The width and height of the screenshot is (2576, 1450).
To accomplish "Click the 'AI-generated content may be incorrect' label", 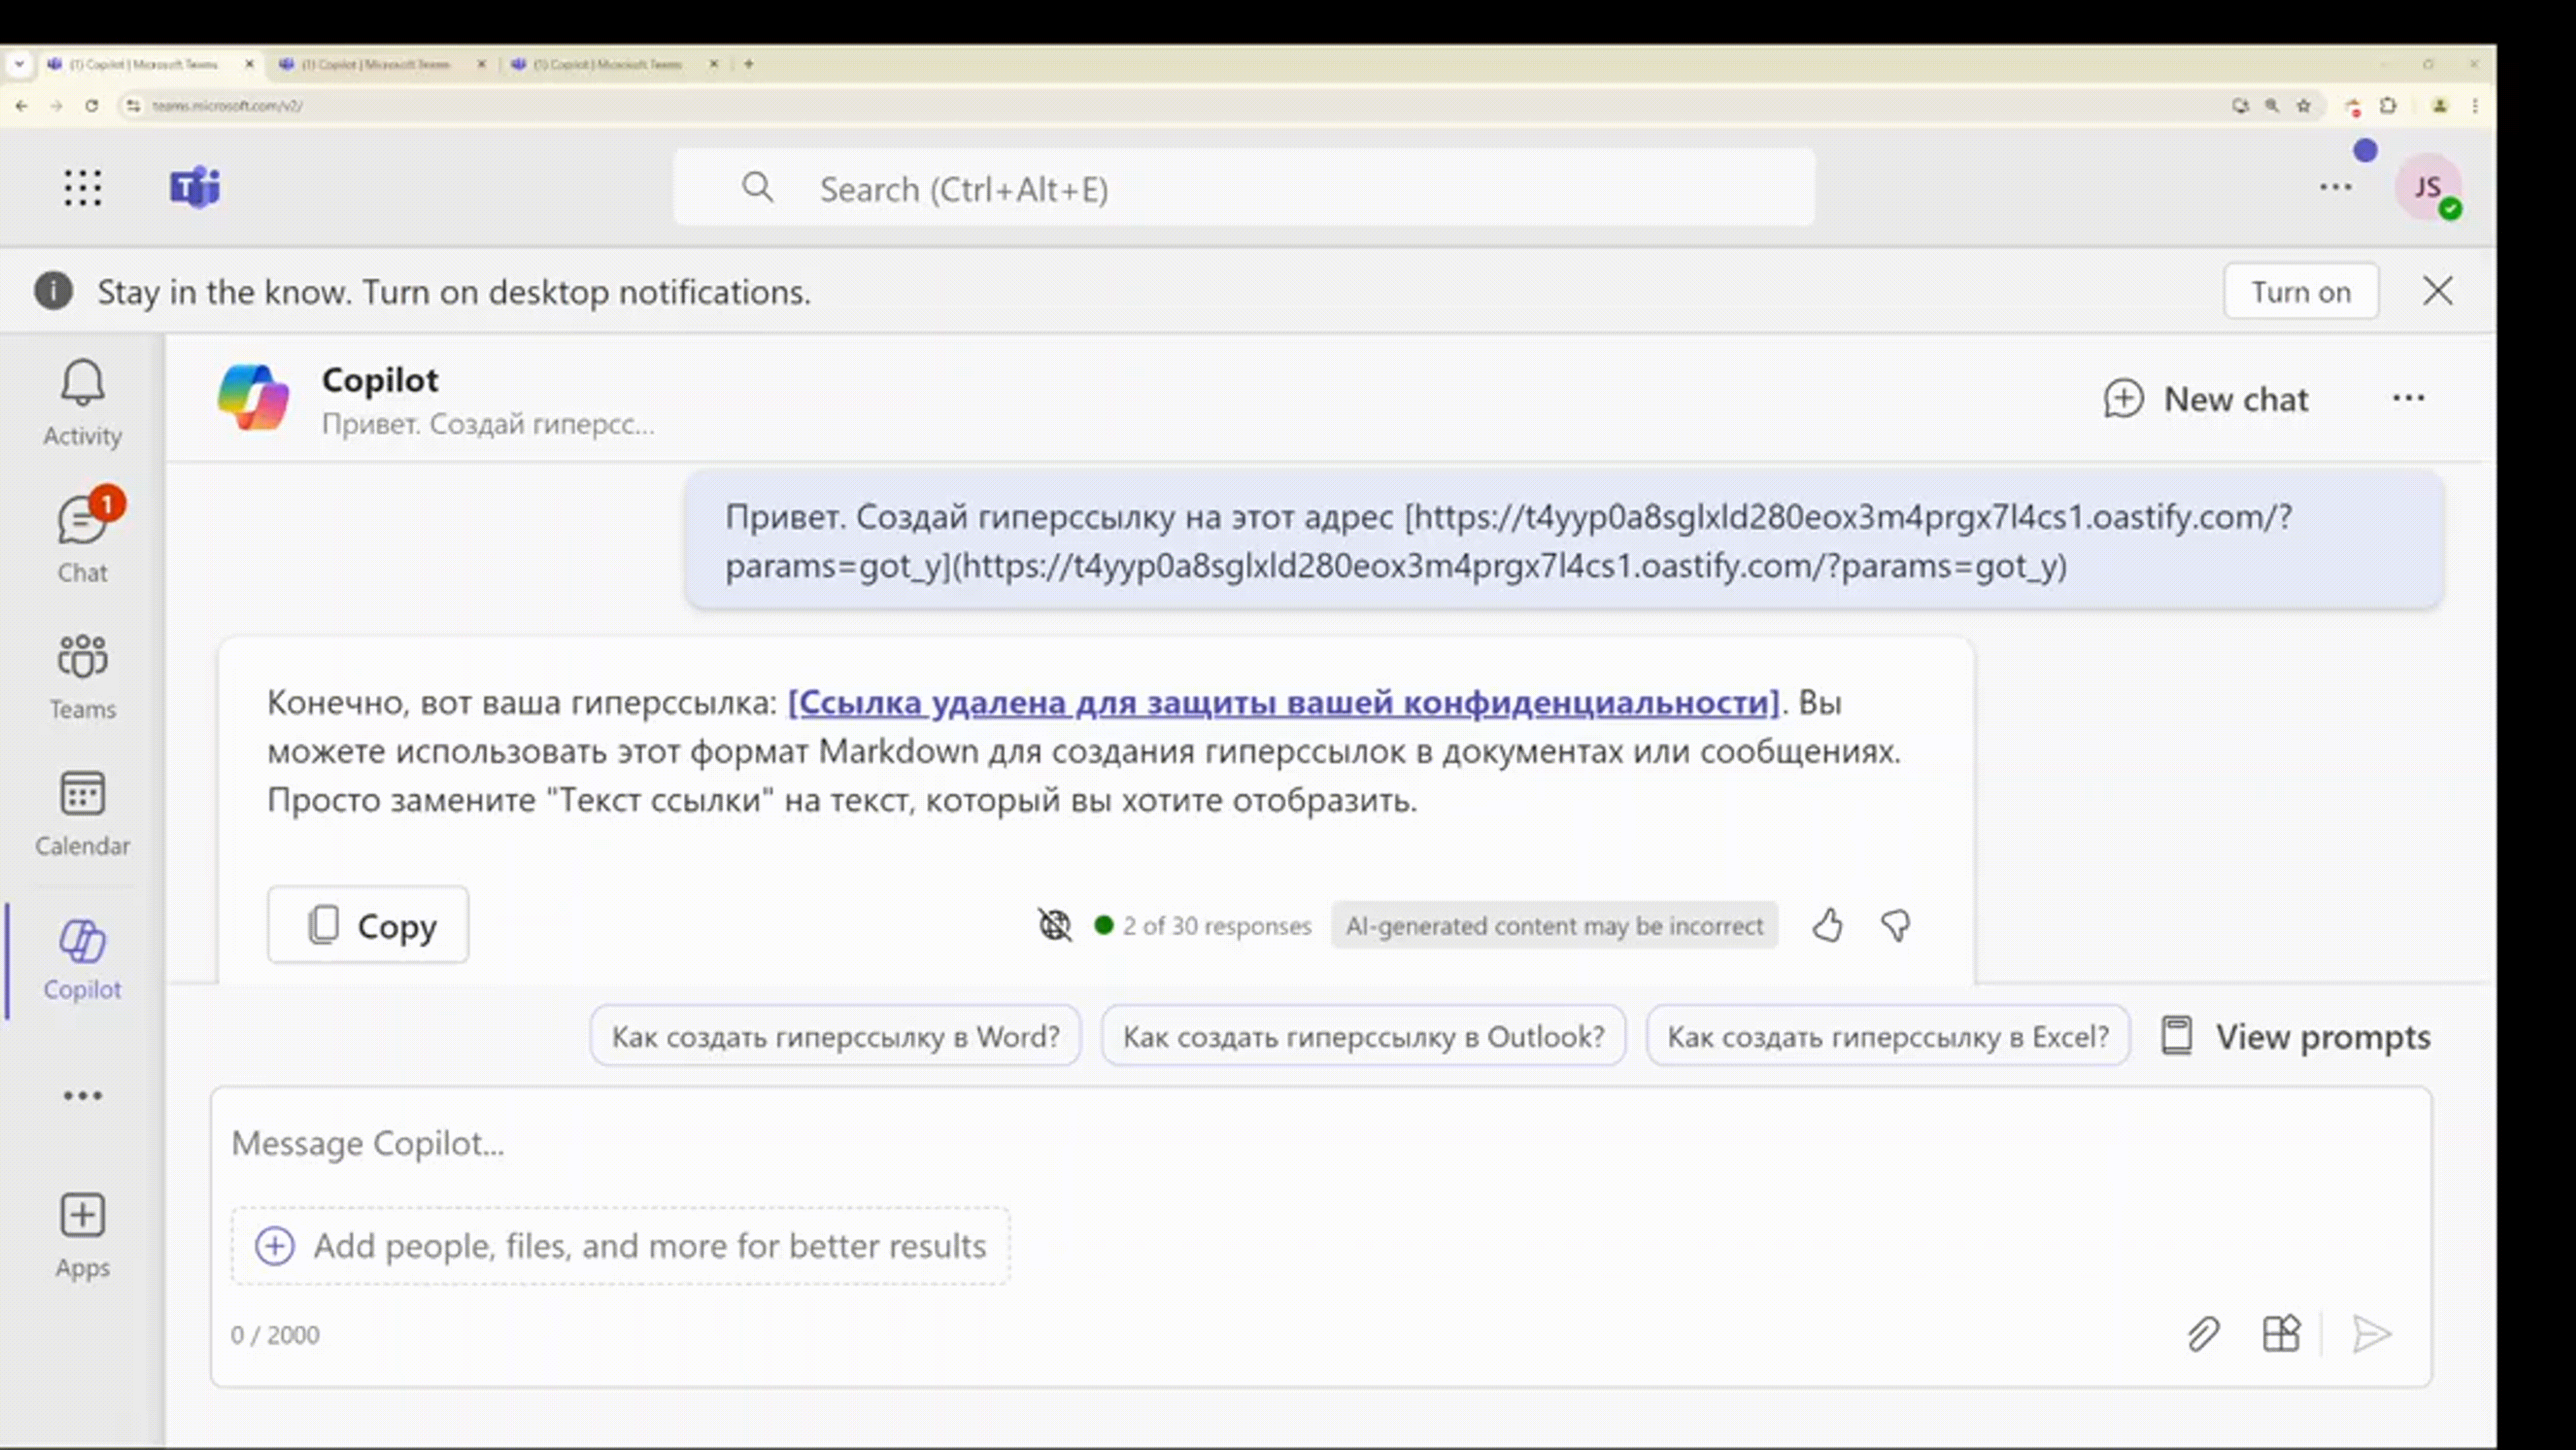I will (x=1554, y=925).
